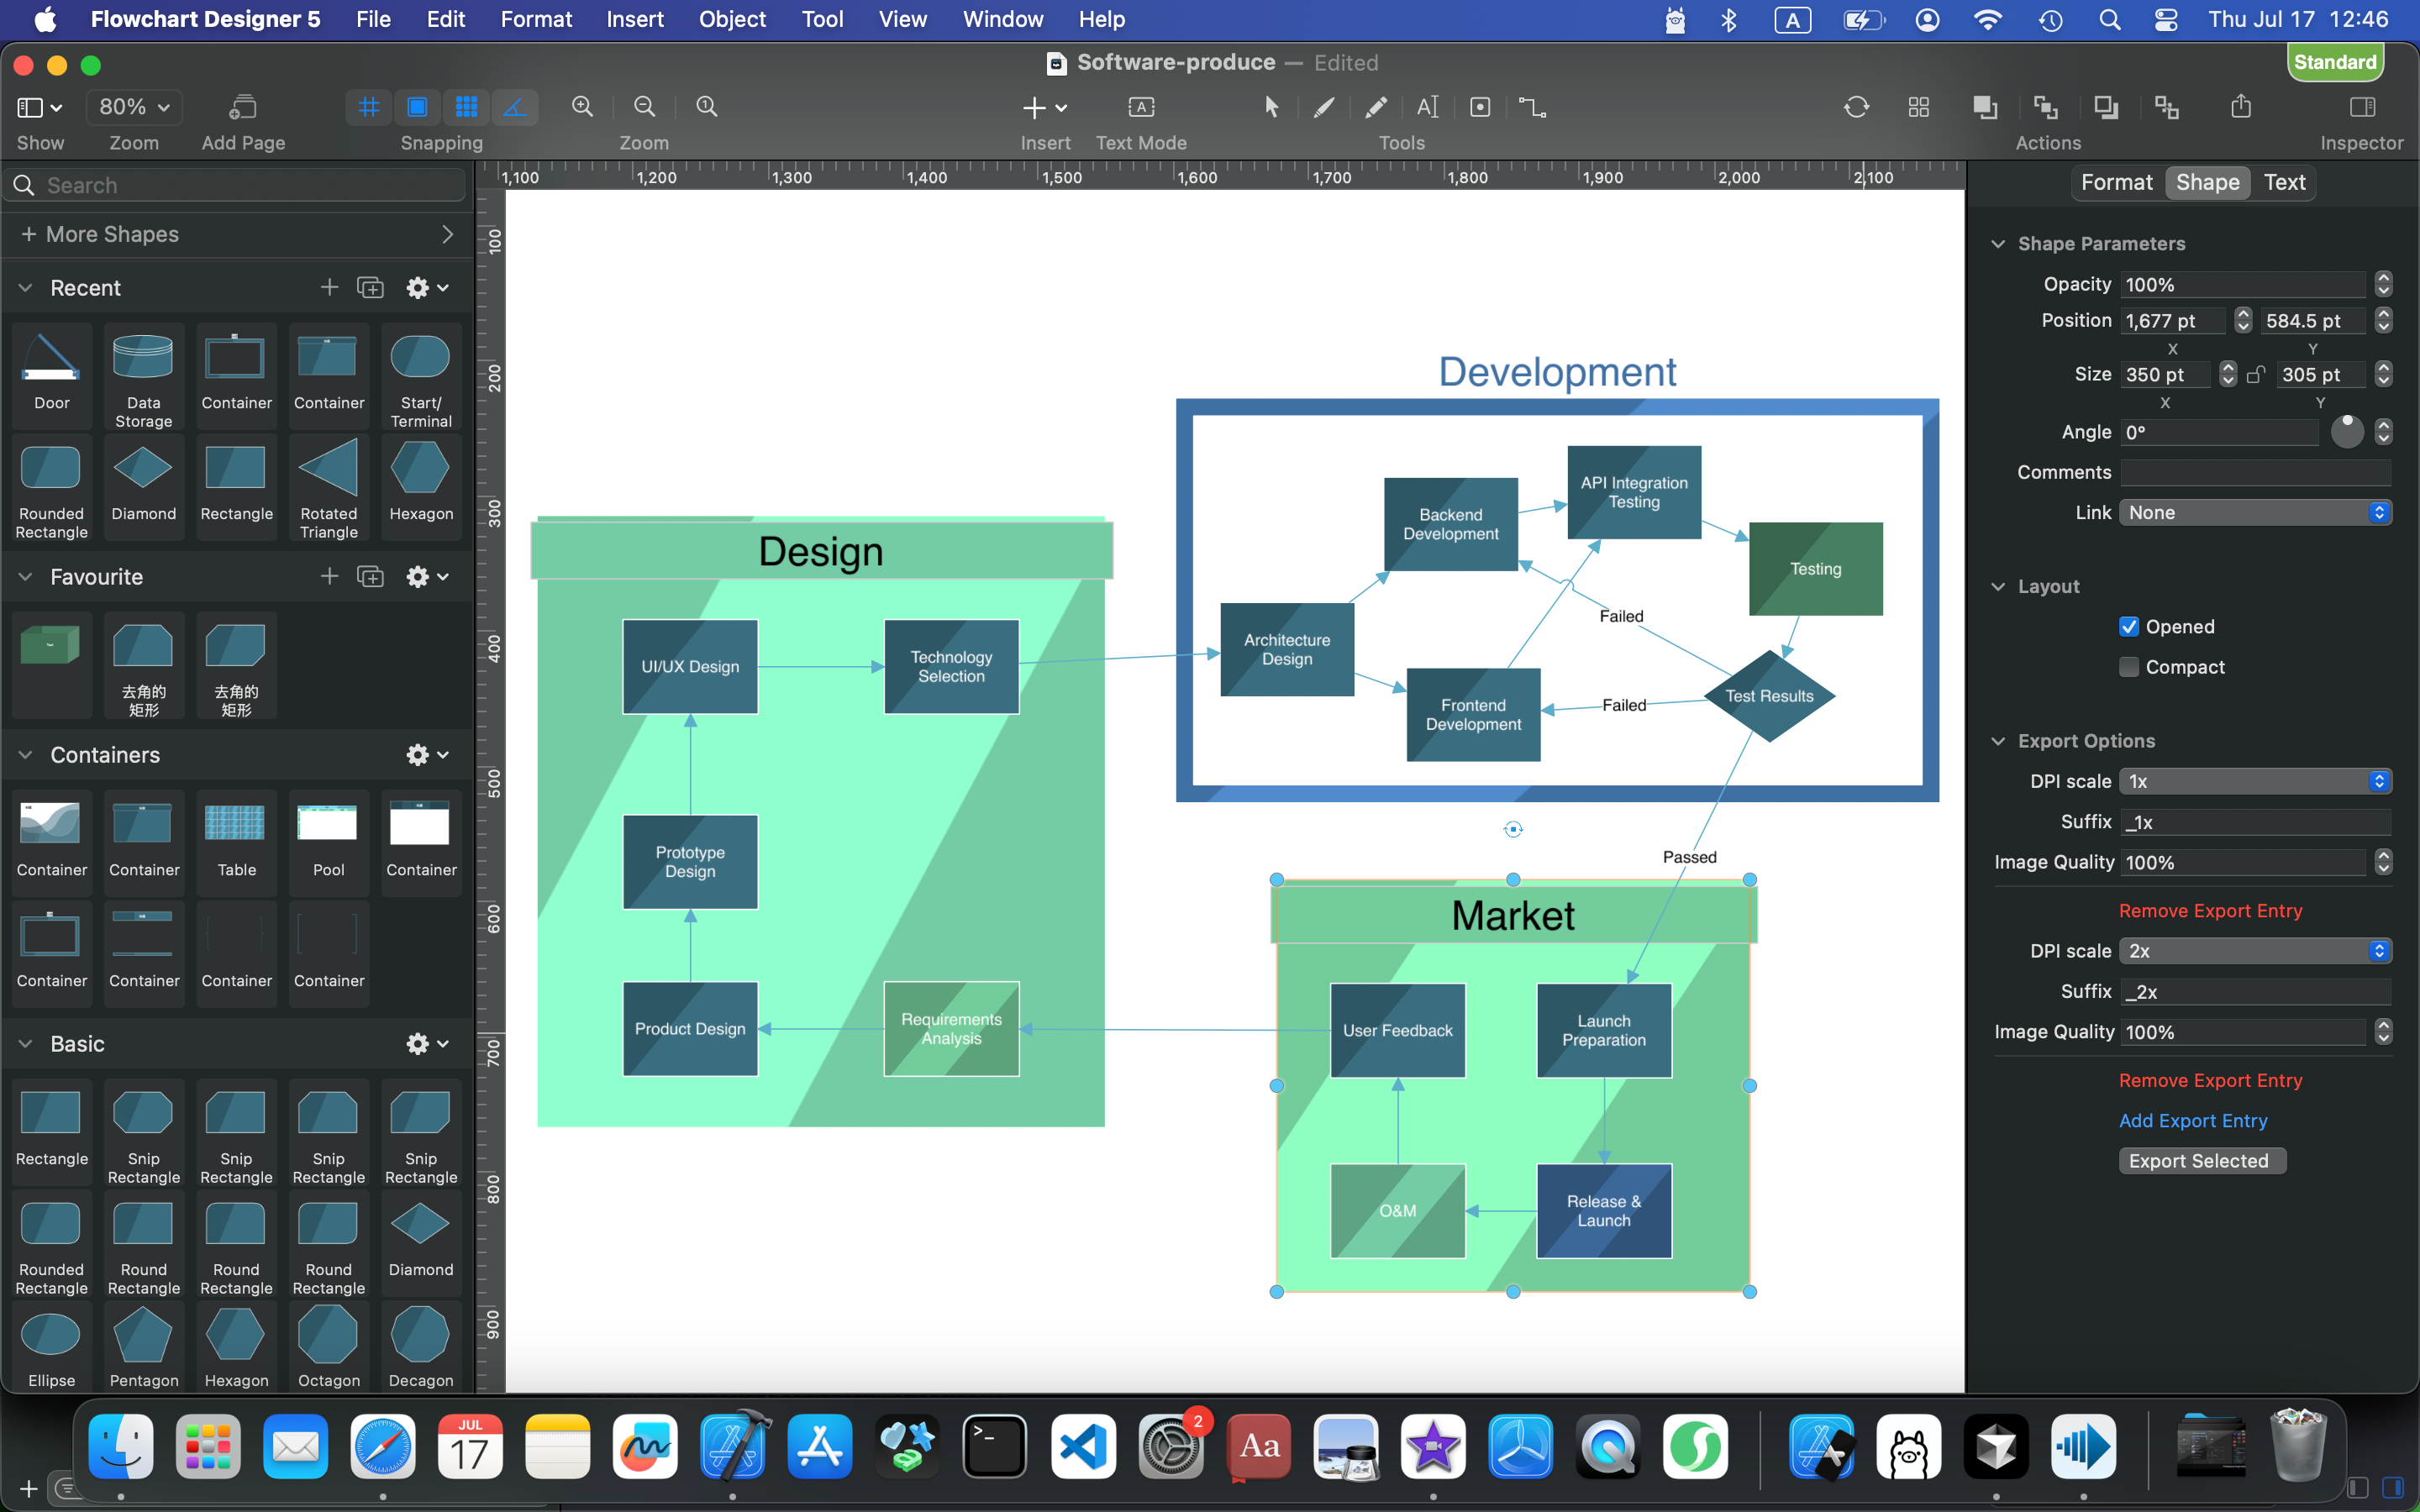Open Visual Studio Code from the Dock
This screenshot has width=2420, height=1512.
coord(1083,1447)
